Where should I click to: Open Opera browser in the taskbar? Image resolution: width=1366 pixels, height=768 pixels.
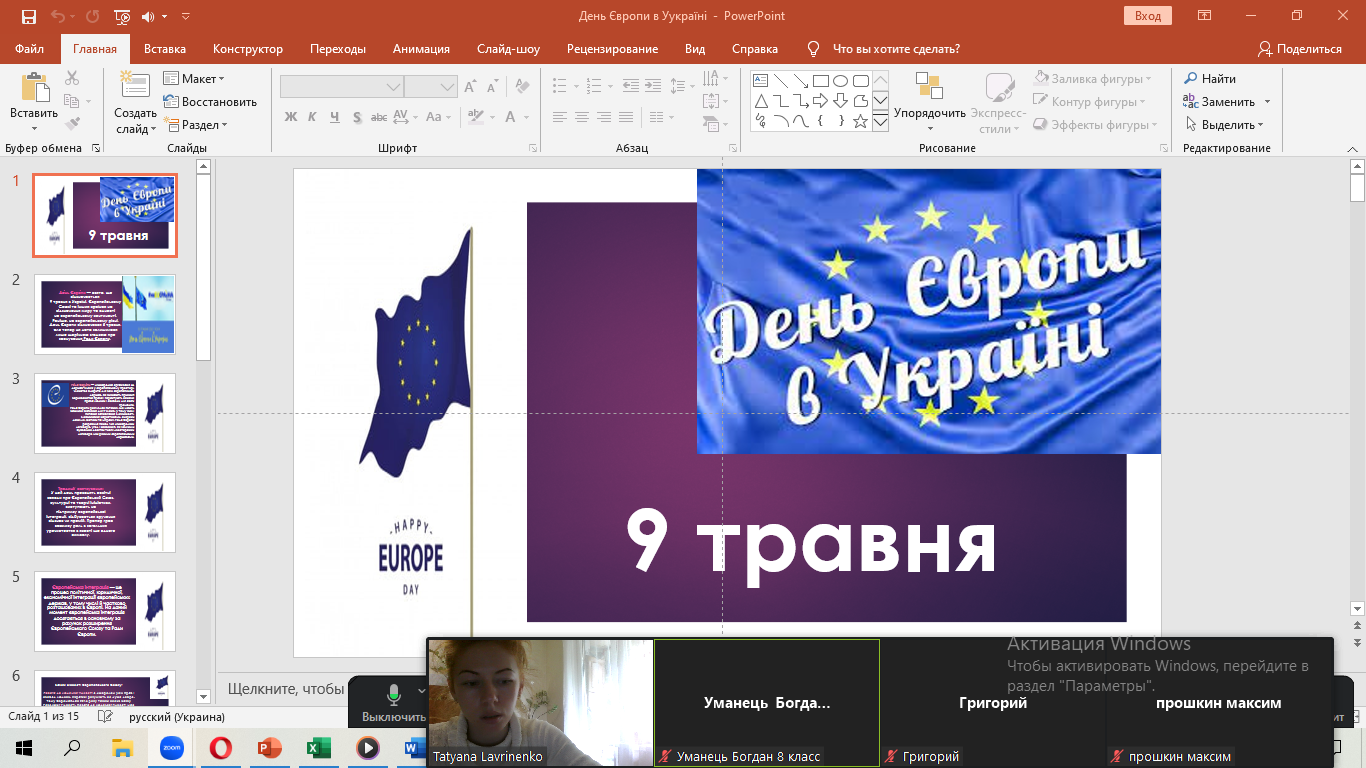(220, 747)
